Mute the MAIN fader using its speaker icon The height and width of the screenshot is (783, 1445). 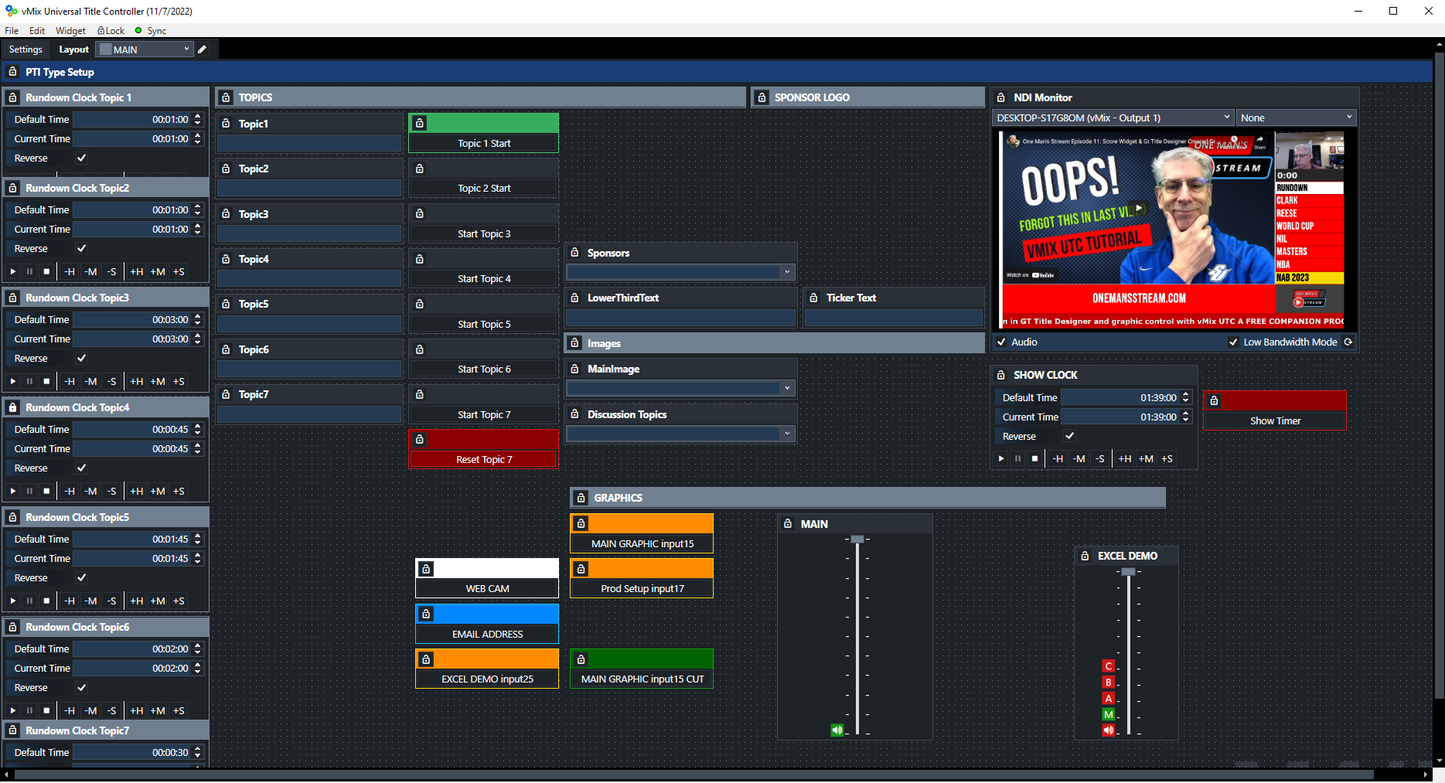[x=837, y=730]
